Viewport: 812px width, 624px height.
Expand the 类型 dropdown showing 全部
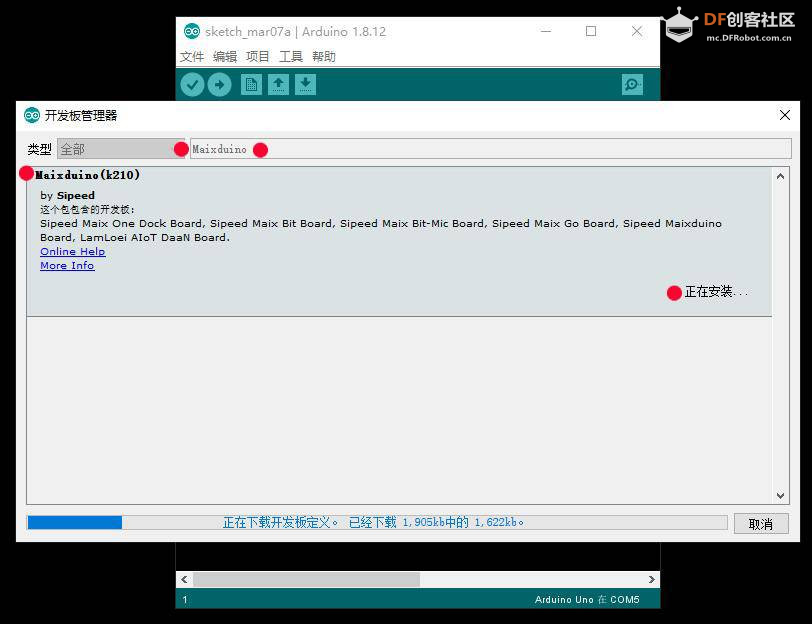(121, 149)
